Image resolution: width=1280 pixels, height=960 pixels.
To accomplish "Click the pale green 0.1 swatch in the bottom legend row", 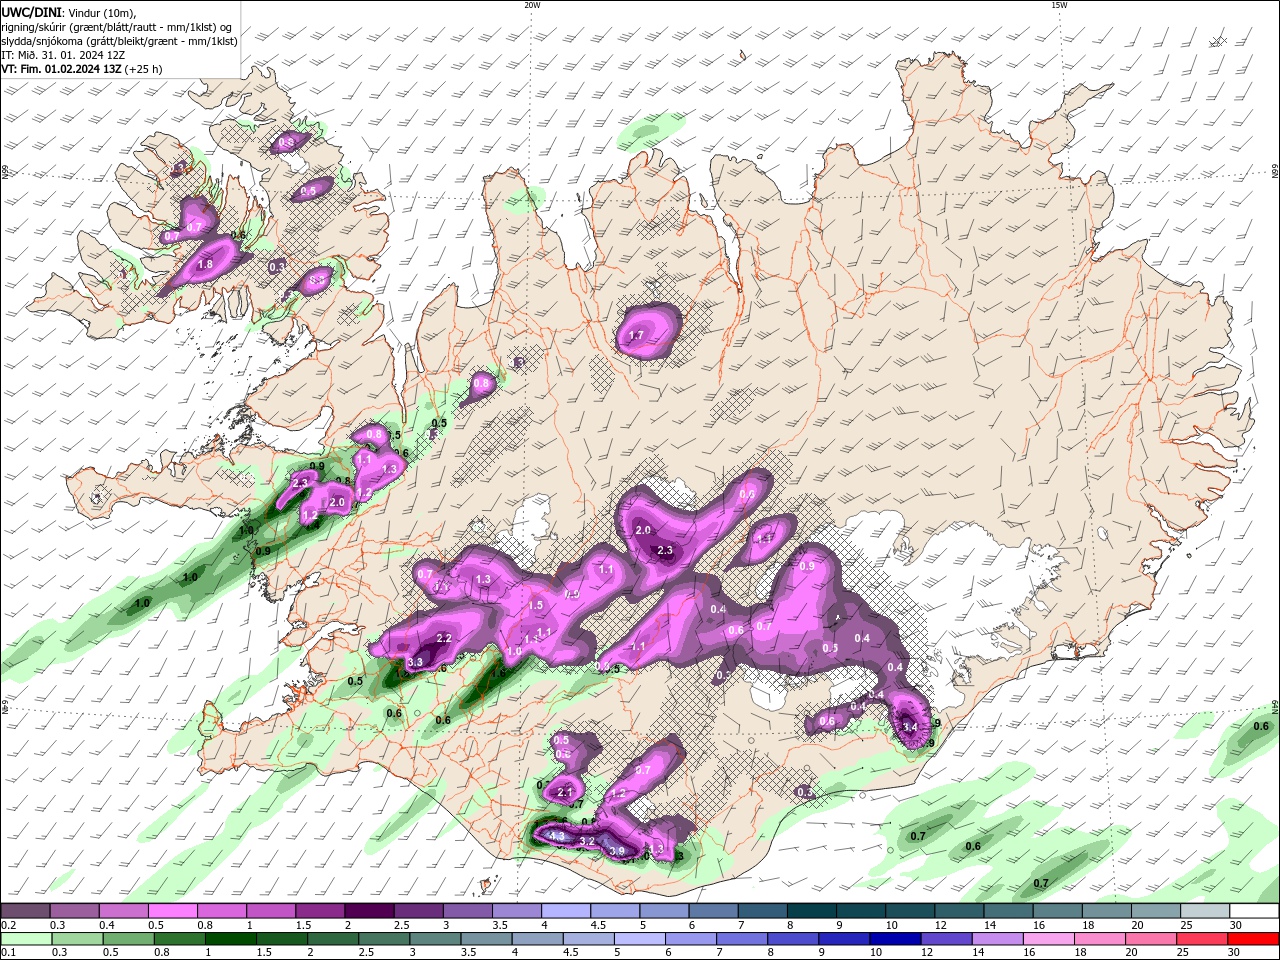I will pyautogui.click(x=25, y=939).
